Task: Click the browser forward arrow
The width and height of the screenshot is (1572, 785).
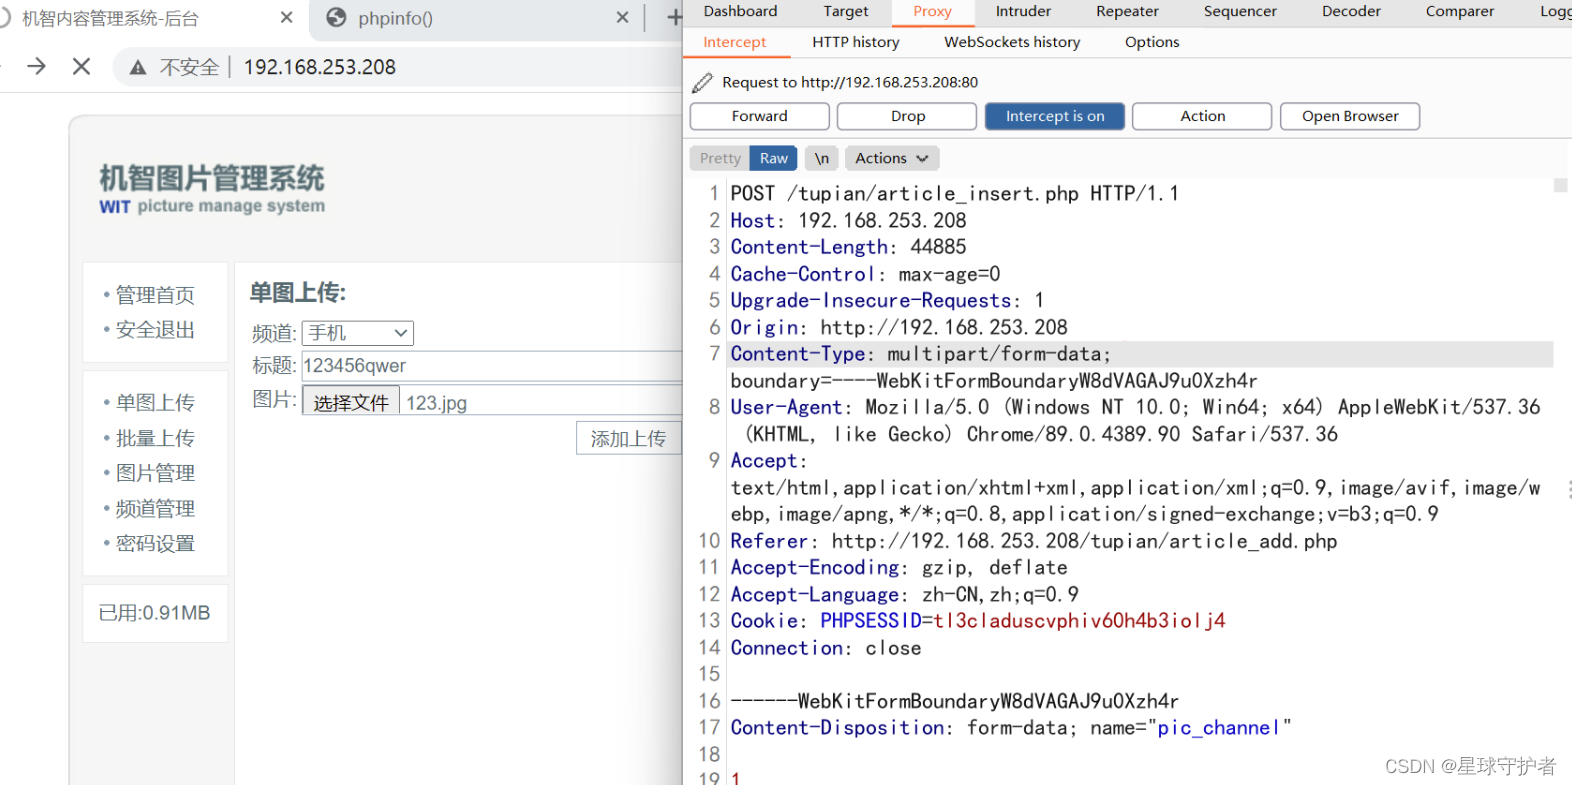Action: point(36,66)
